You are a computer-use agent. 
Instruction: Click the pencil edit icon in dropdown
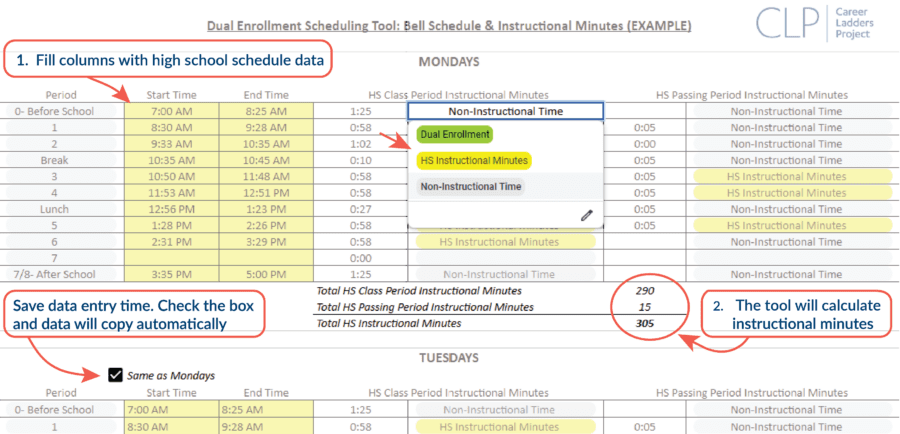586,215
